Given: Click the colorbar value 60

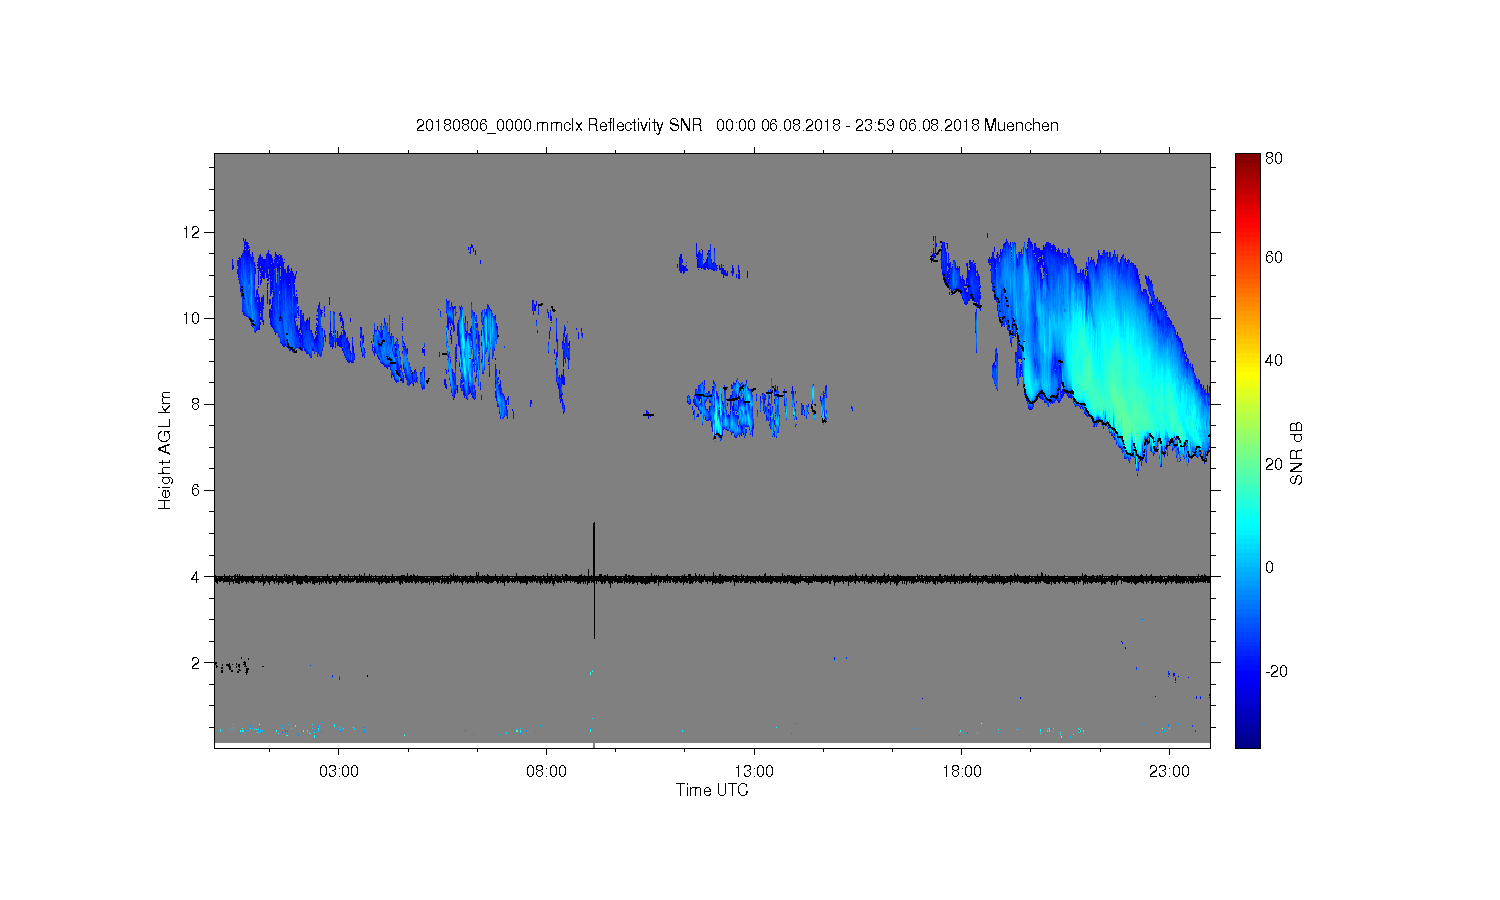Looking at the screenshot, I should tap(1274, 257).
